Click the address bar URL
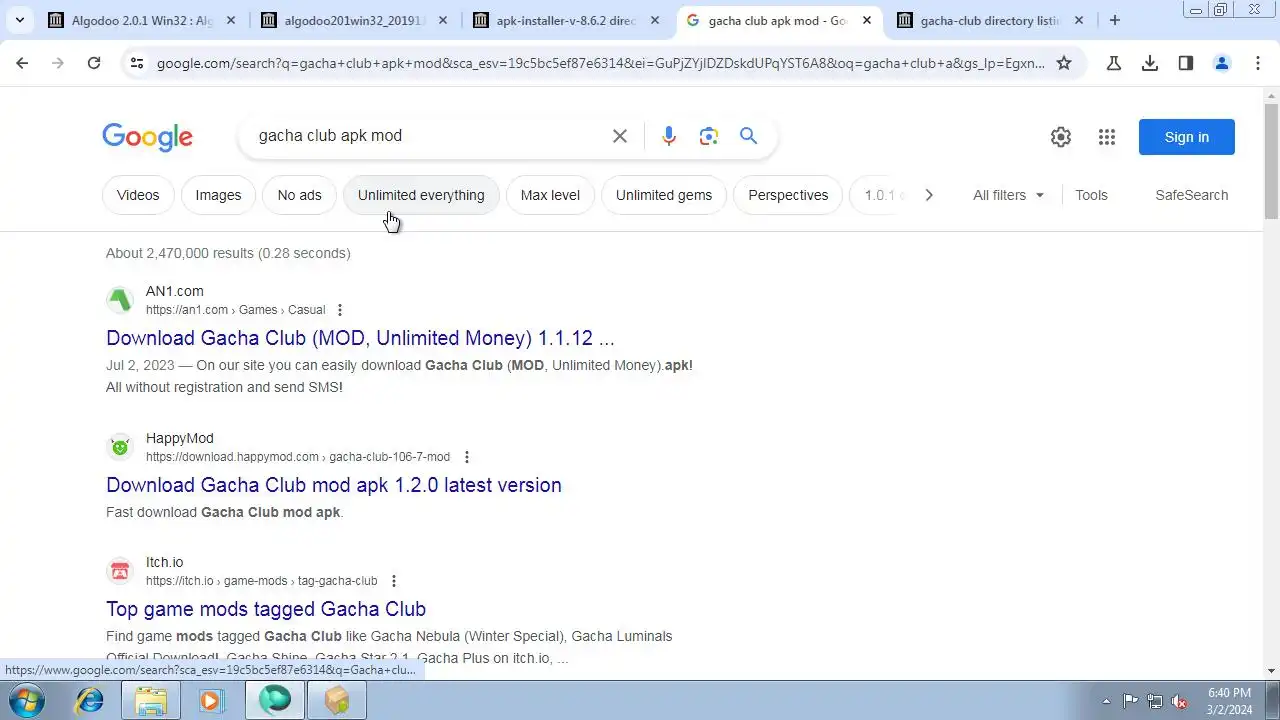 [600, 63]
